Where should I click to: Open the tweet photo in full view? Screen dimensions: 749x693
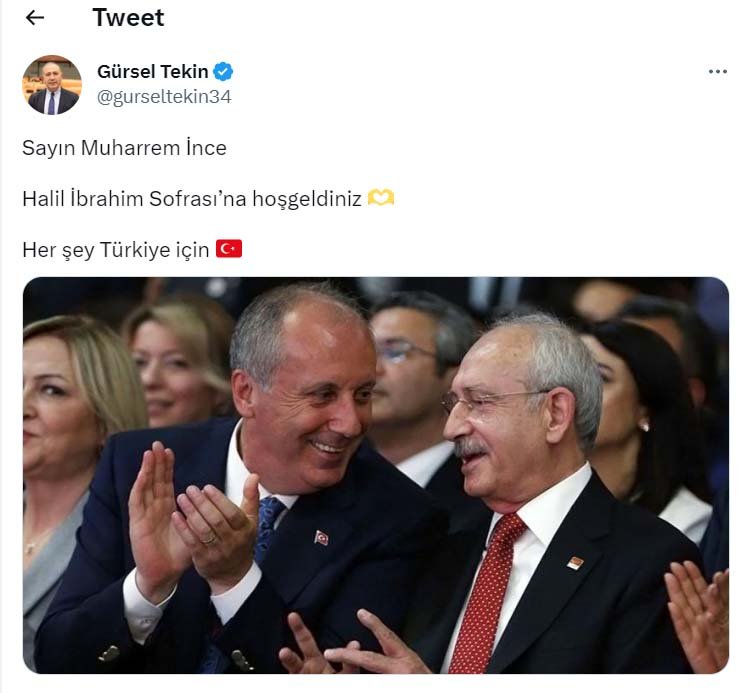click(376, 475)
